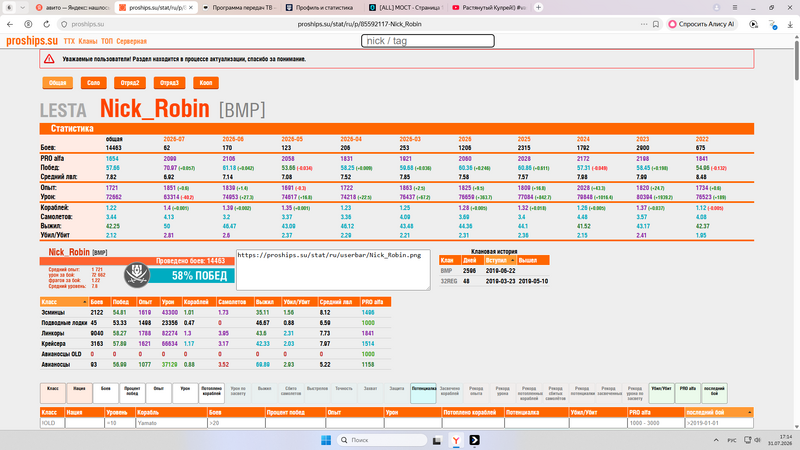Ask Alisa AI button in toolbar
Screen dimensions: 800x450
tap(702, 24)
